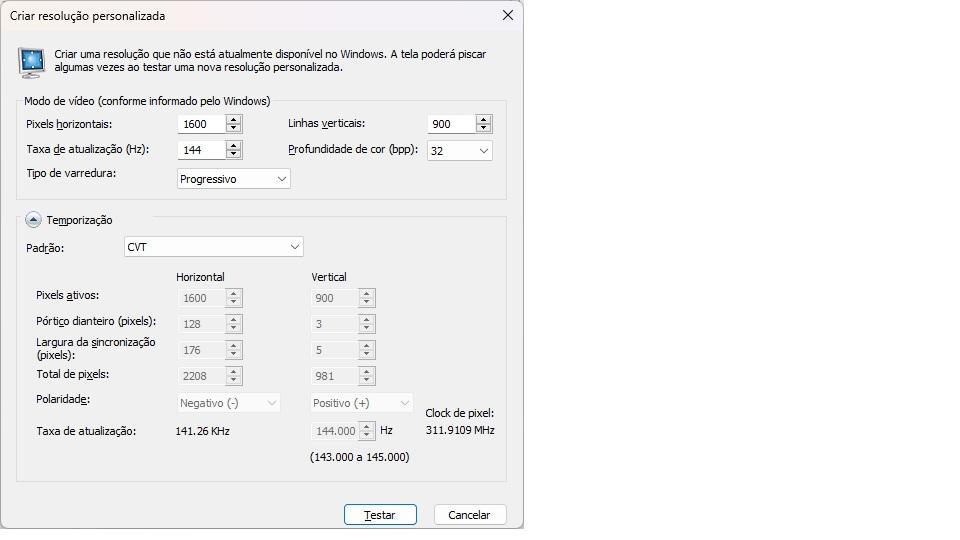
Task: Click stepper of horizontal Pixels ativos
Action: click(233, 298)
